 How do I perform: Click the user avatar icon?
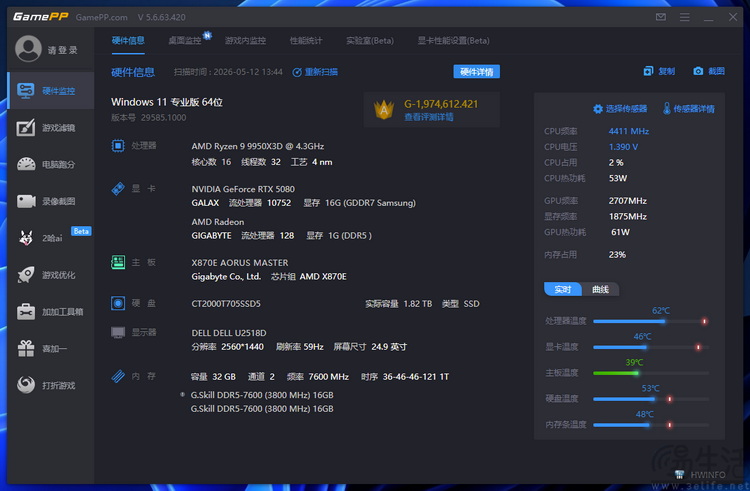[x=28, y=49]
